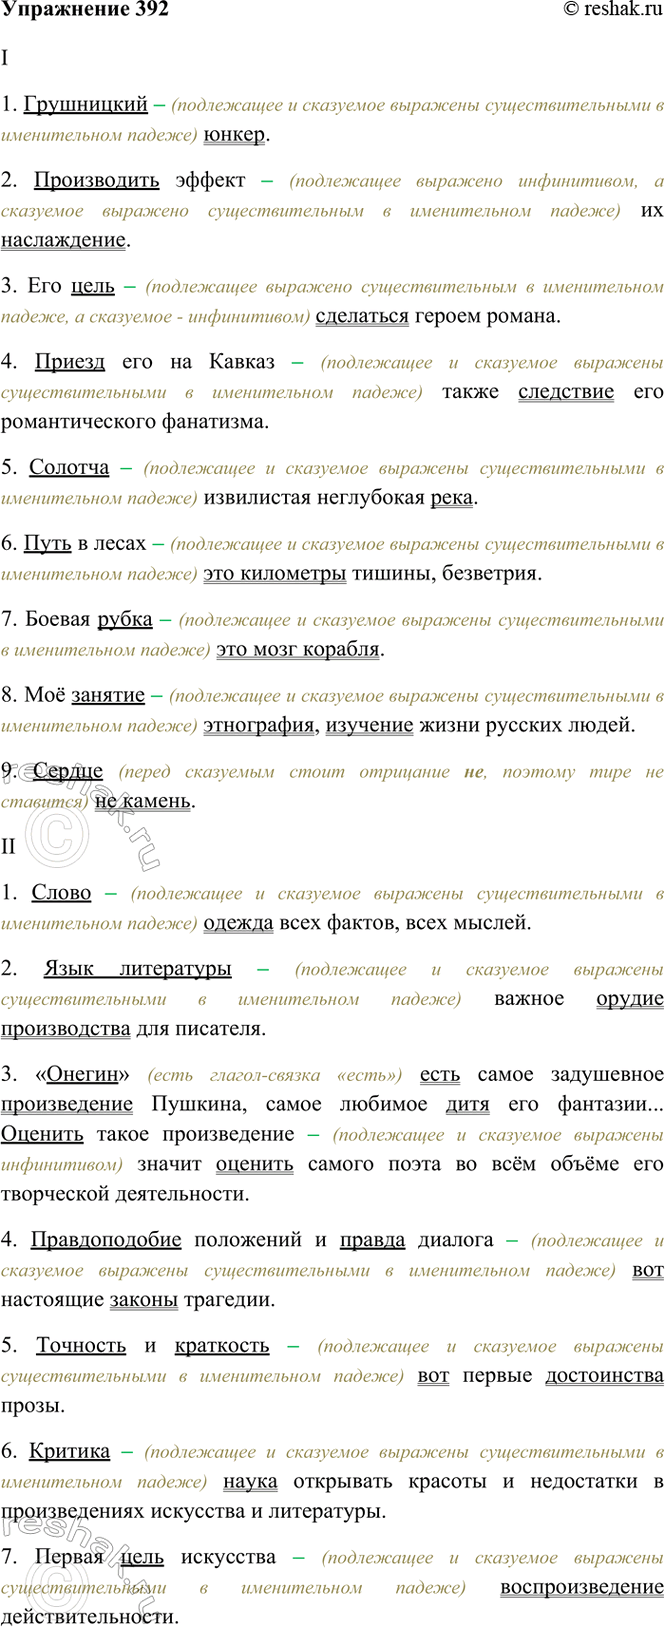Image resolution: width=665 pixels, height=1627 pixels.
Task: Click the underlined word "воспроизведение"
Action: click(582, 1587)
